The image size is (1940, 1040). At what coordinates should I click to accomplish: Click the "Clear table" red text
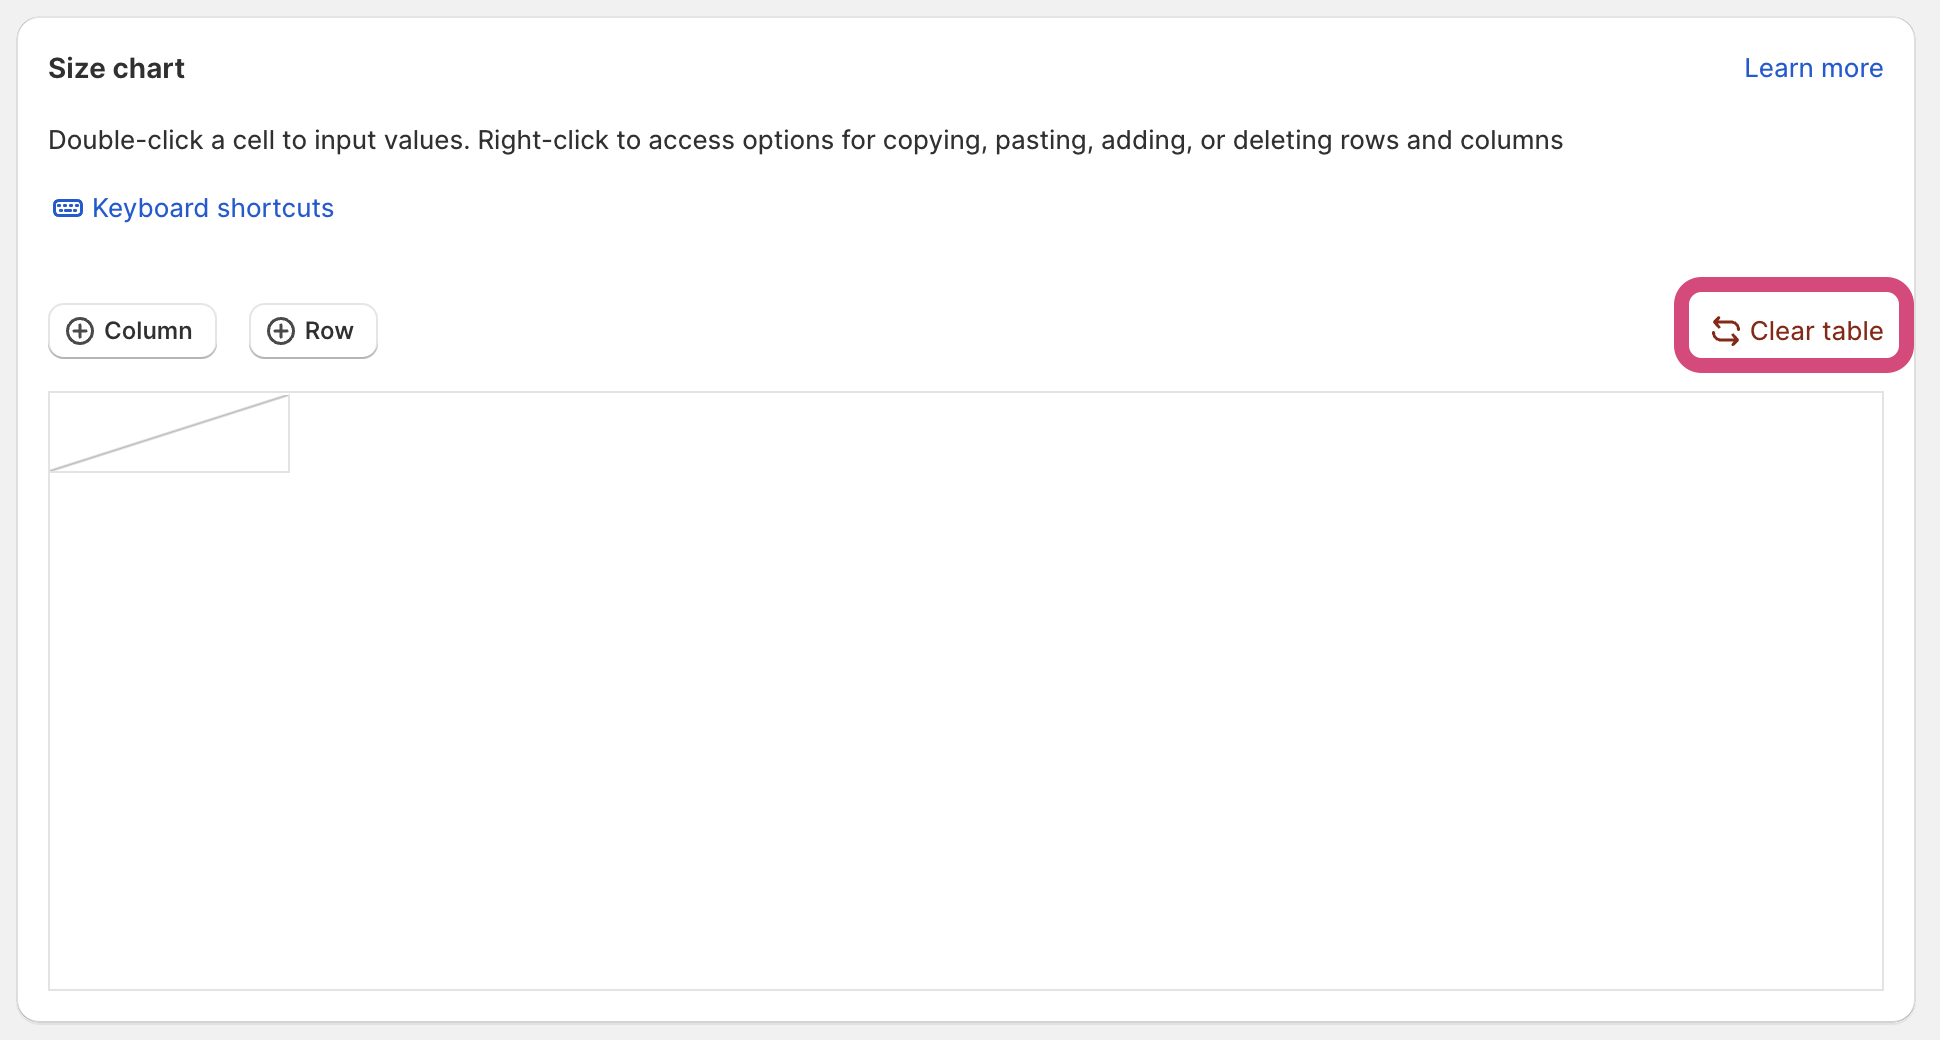click(1816, 331)
